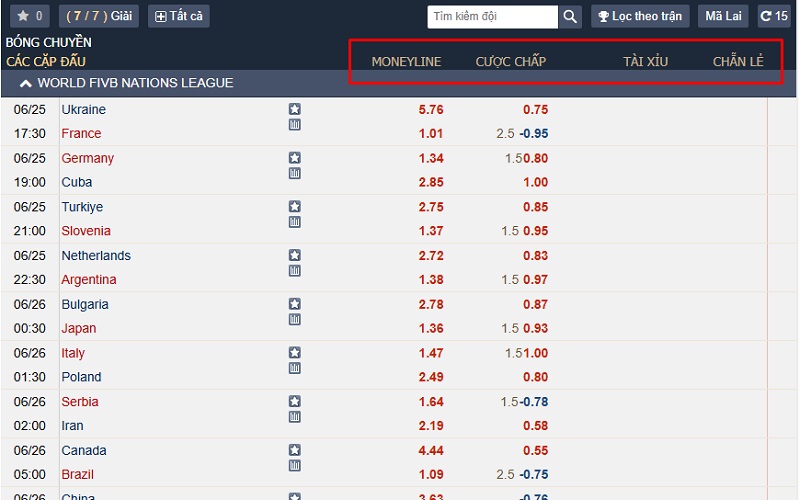
Task: Select the Các Cặp Đấu tab
Action: (46, 61)
